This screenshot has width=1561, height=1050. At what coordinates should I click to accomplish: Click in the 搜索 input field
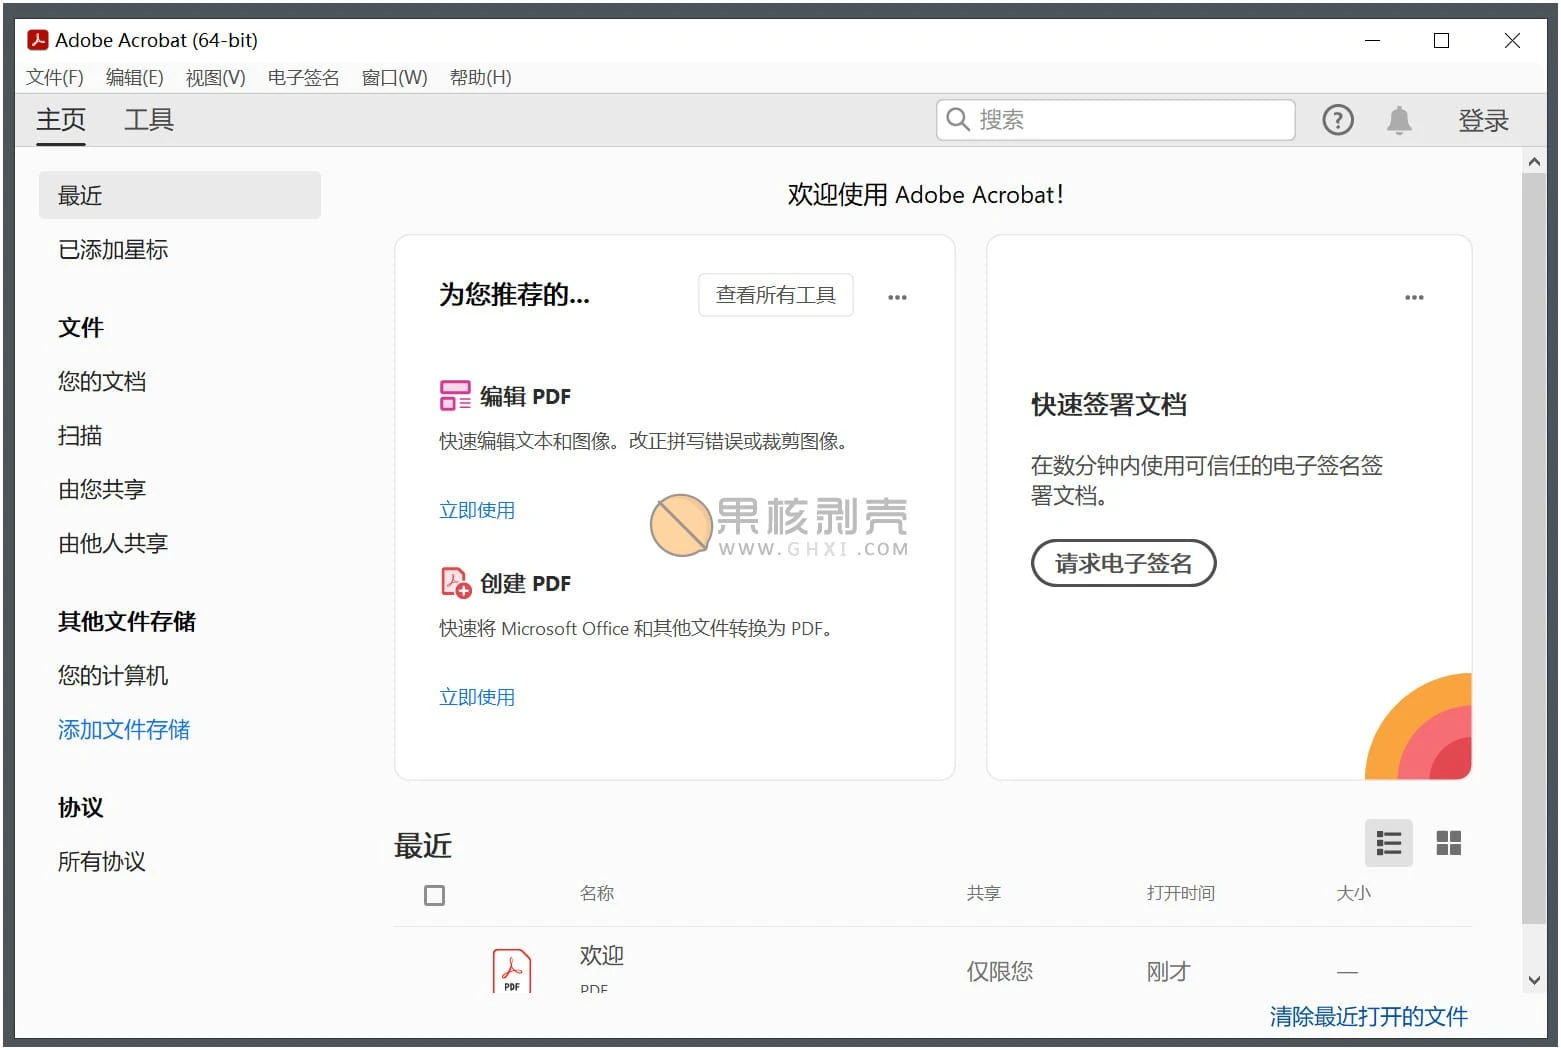pyautogui.click(x=1130, y=120)
